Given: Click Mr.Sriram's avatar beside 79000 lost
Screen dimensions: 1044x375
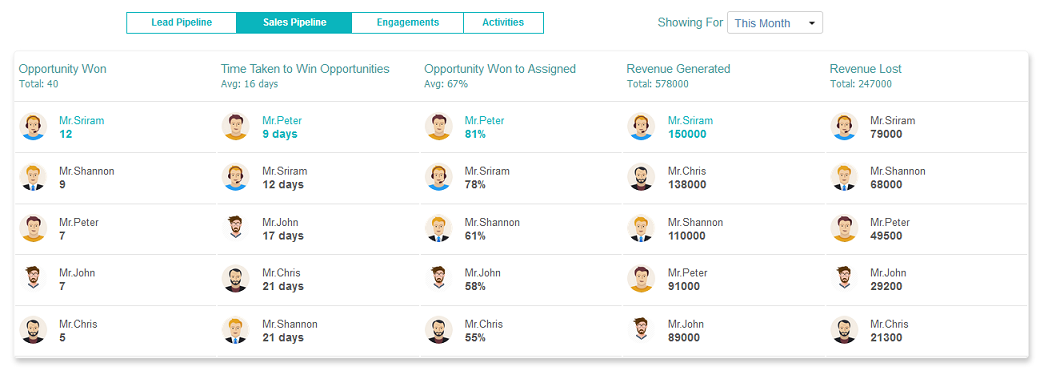Looking at the screenshot, I should 844,127.
